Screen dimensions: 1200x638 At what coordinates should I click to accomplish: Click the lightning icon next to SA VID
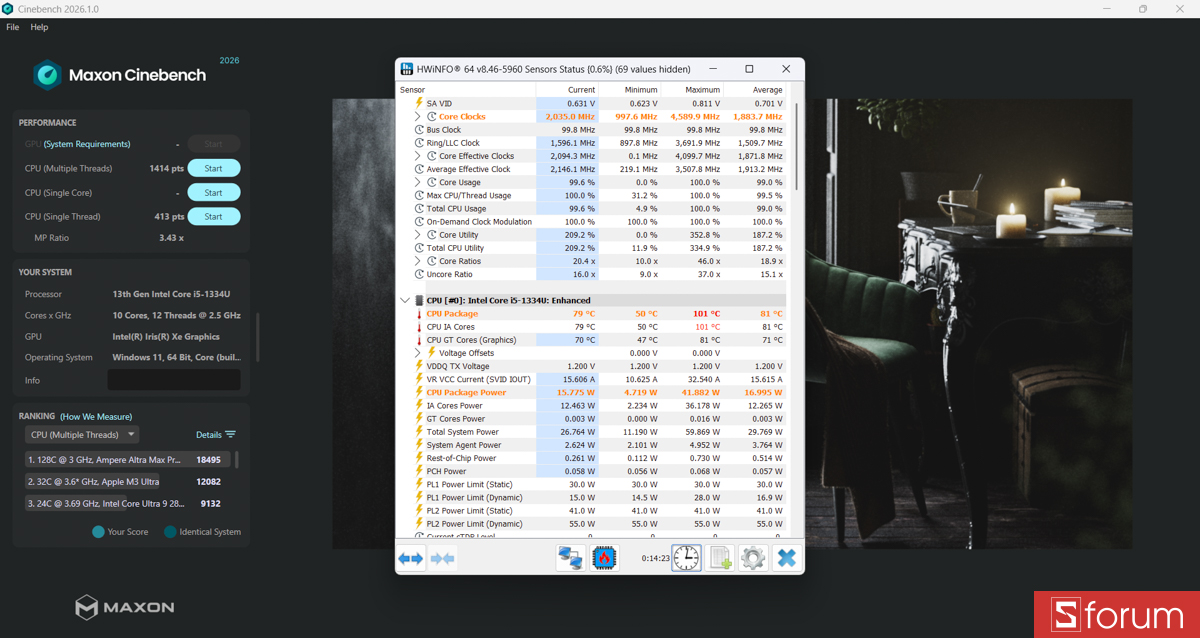(420, 103)
